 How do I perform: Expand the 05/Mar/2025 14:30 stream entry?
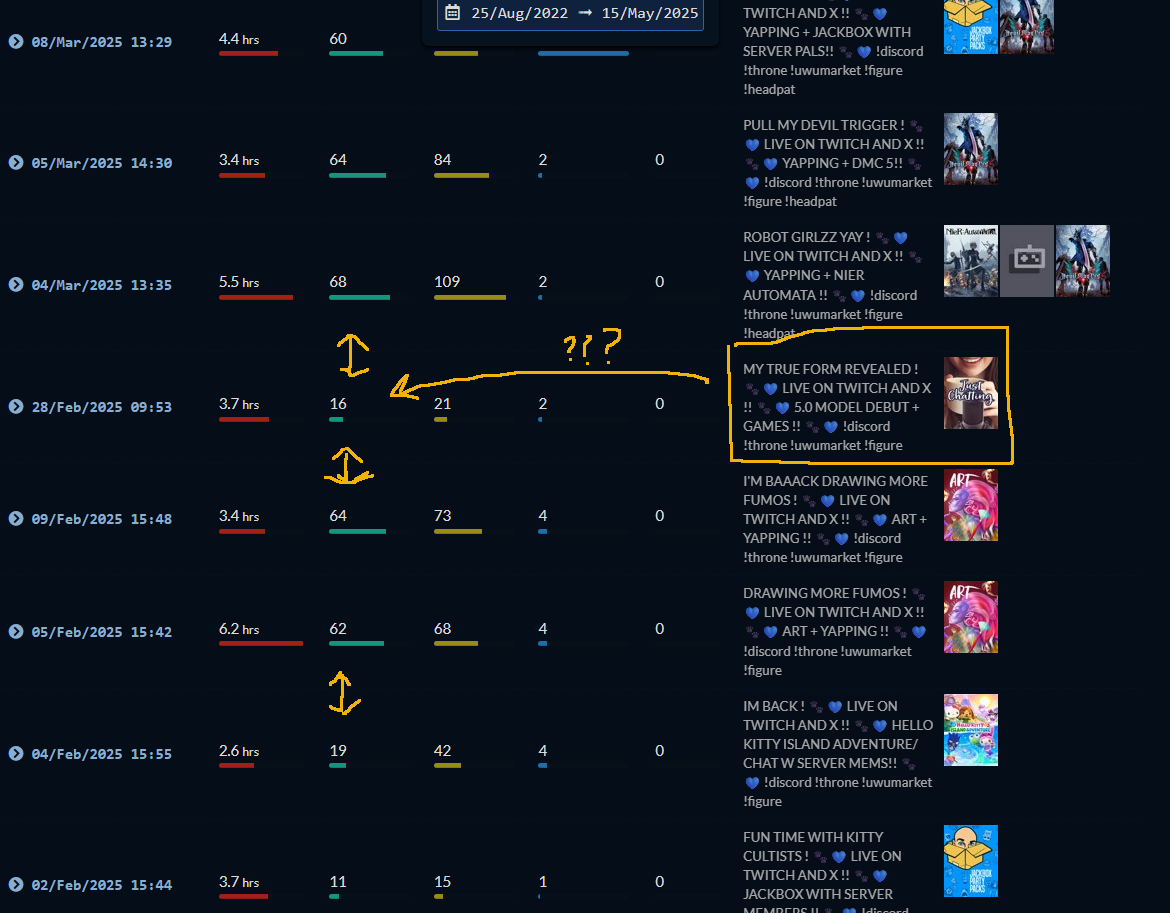pyautogui.click(x=16, y=163)
